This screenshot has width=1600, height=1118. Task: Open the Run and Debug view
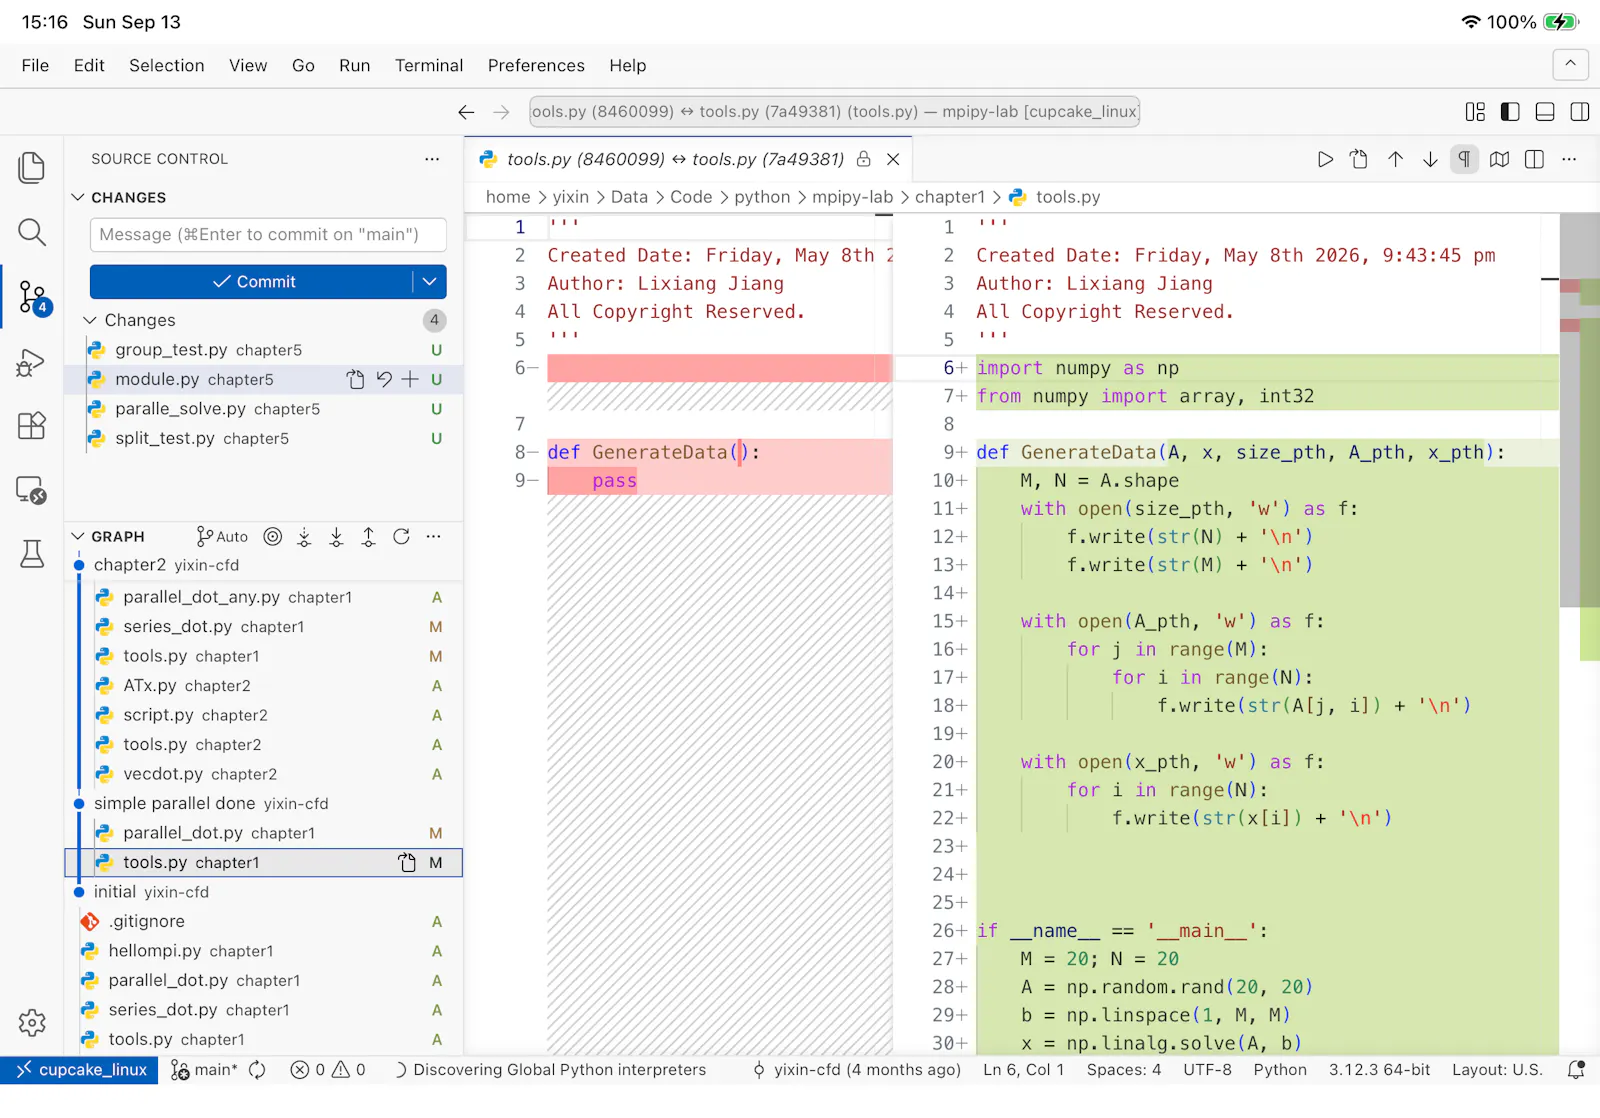click(x=32, y=361)
